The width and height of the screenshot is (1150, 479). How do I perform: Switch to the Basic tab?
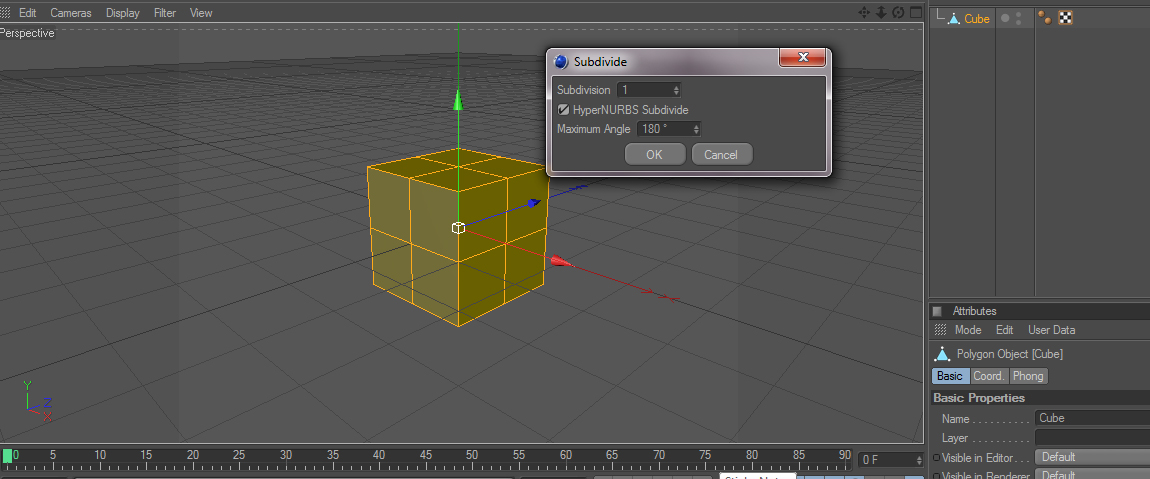pos(950,376)
